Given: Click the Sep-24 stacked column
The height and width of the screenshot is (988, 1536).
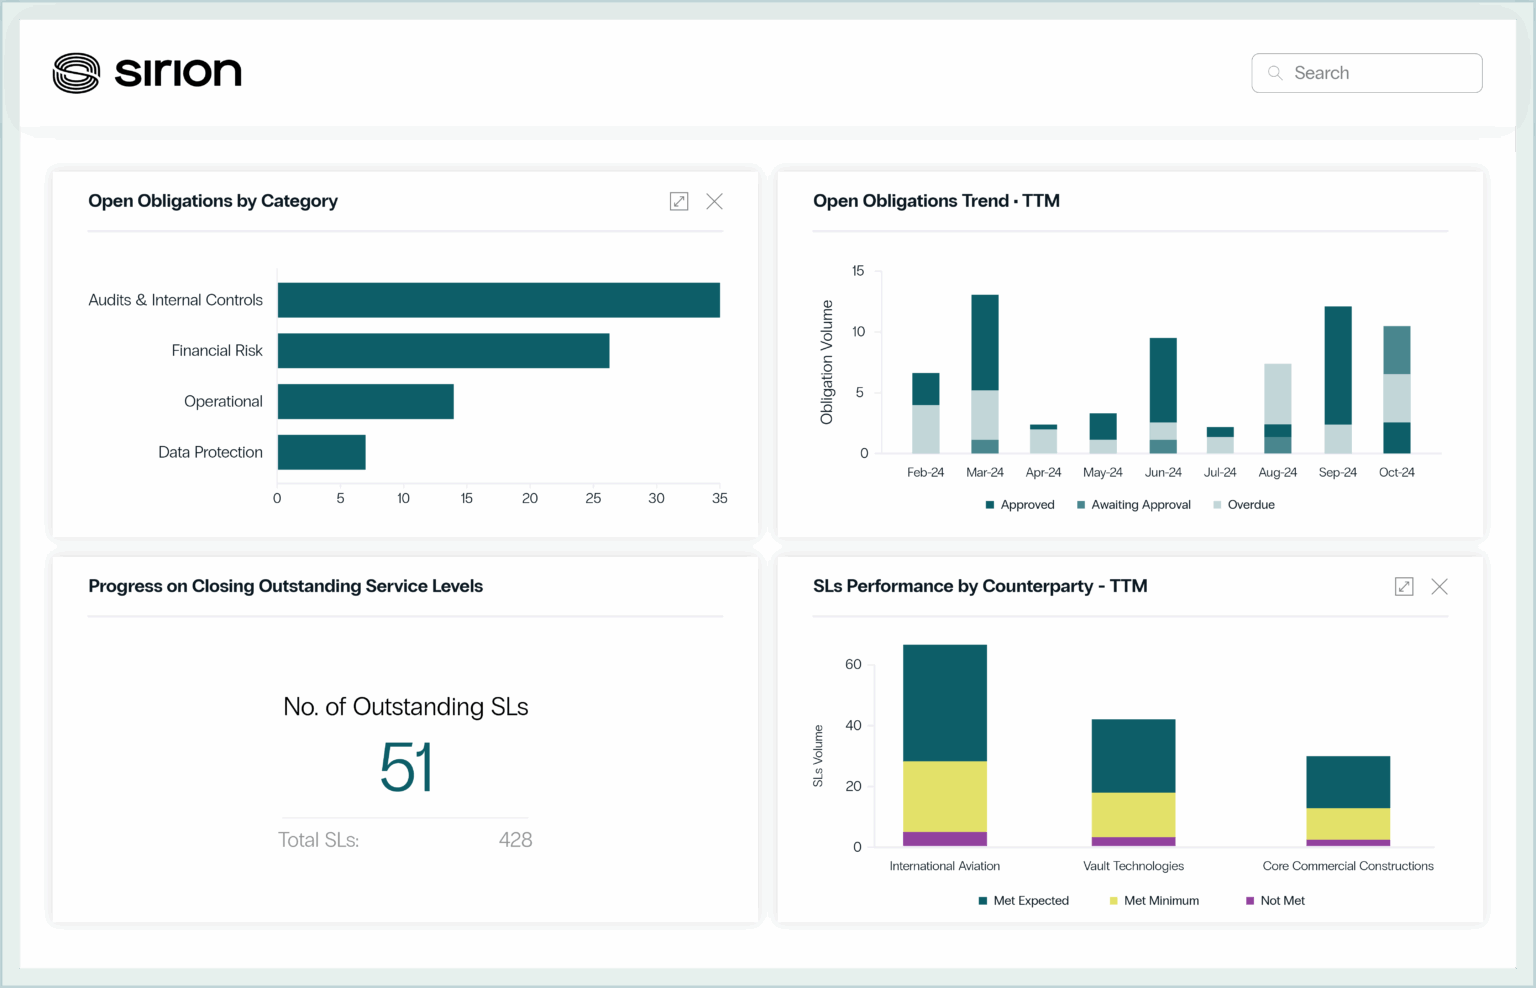Looking at the screenshot, I should (x=1338, y=379).
